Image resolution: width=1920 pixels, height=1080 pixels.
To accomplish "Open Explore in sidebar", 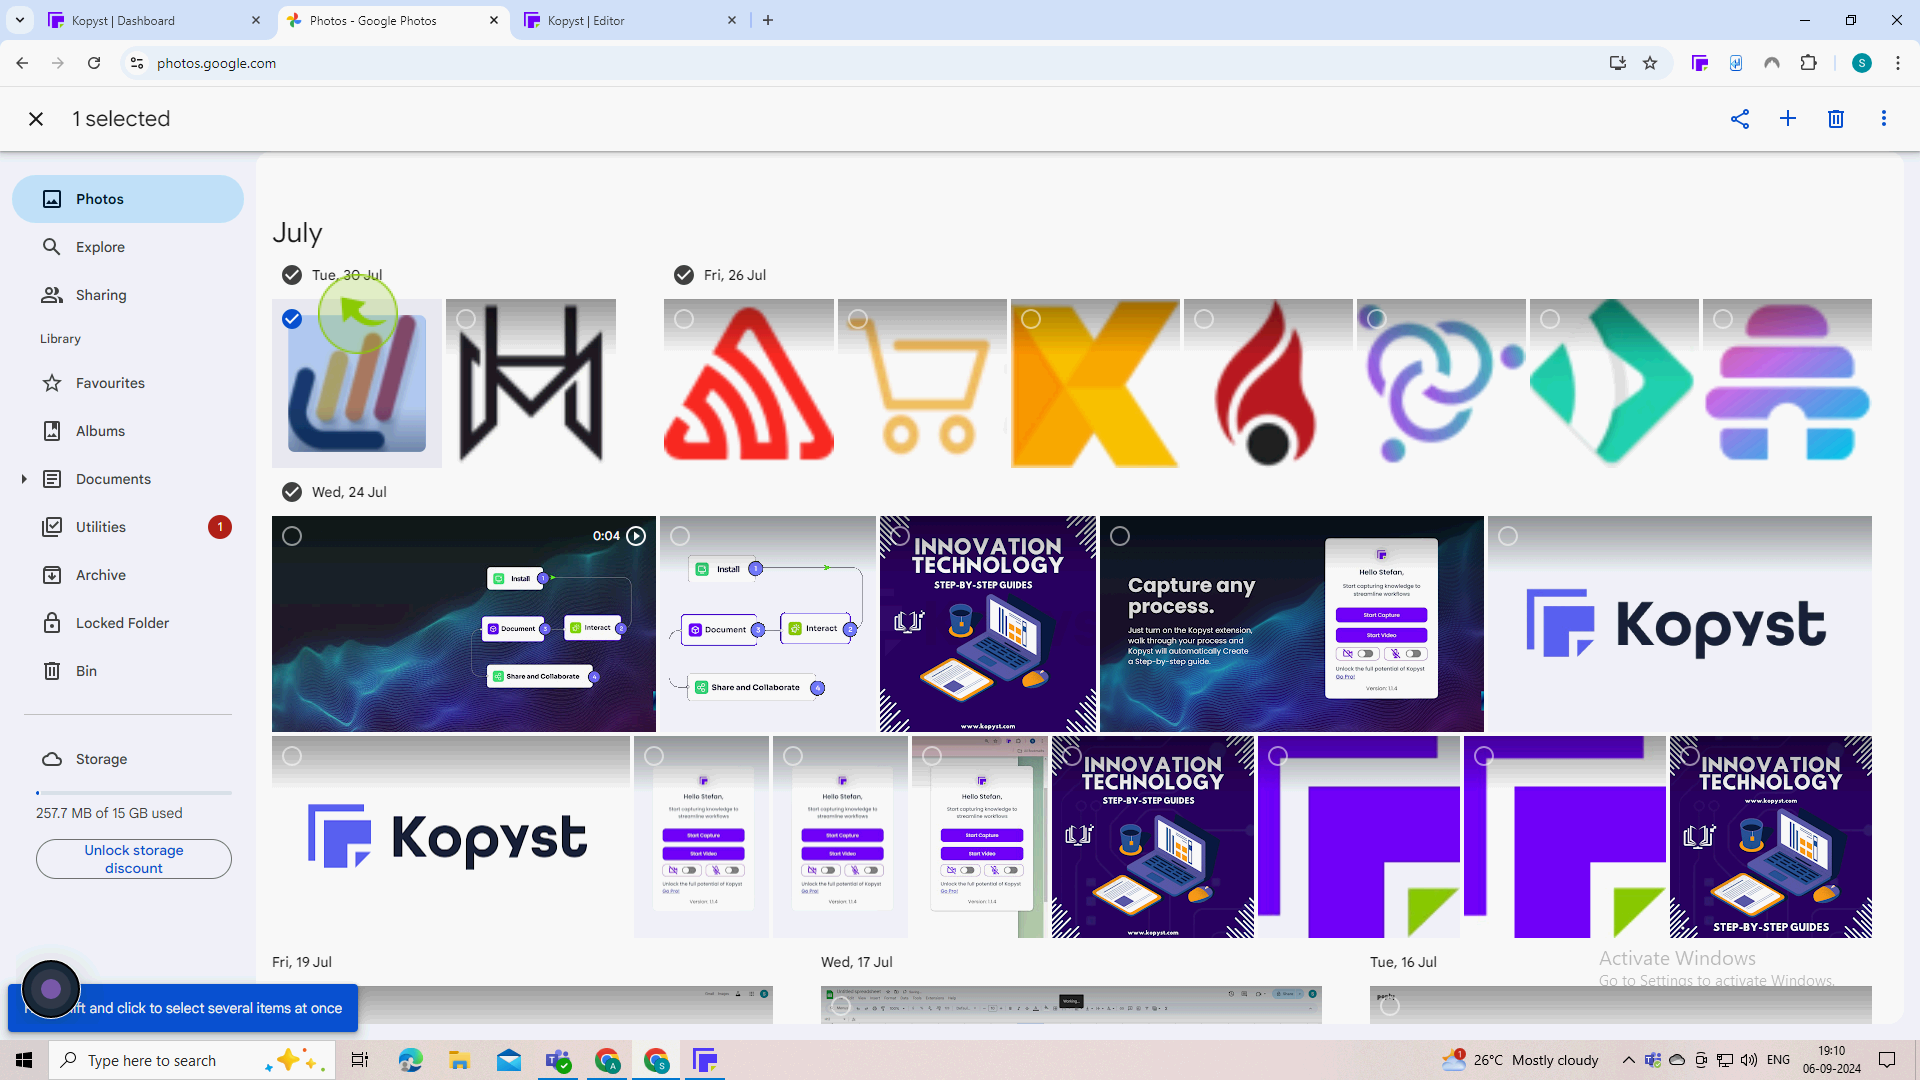I will (x=128, y=247).
